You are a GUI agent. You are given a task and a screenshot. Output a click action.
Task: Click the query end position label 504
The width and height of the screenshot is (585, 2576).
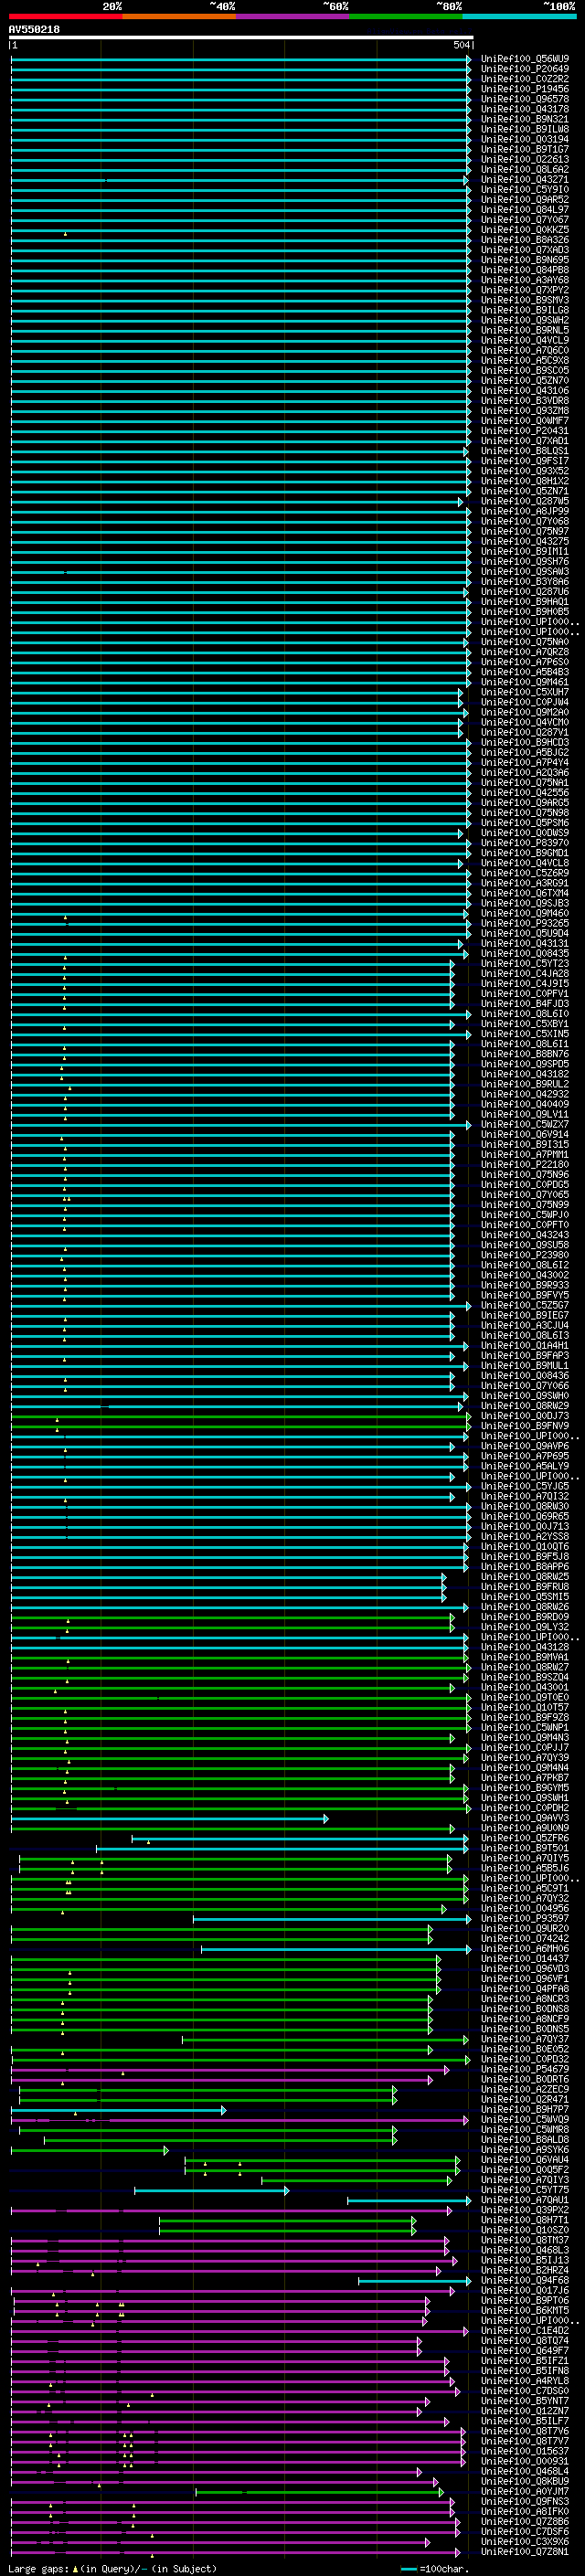pyautogui.click(x=461, y=45)
